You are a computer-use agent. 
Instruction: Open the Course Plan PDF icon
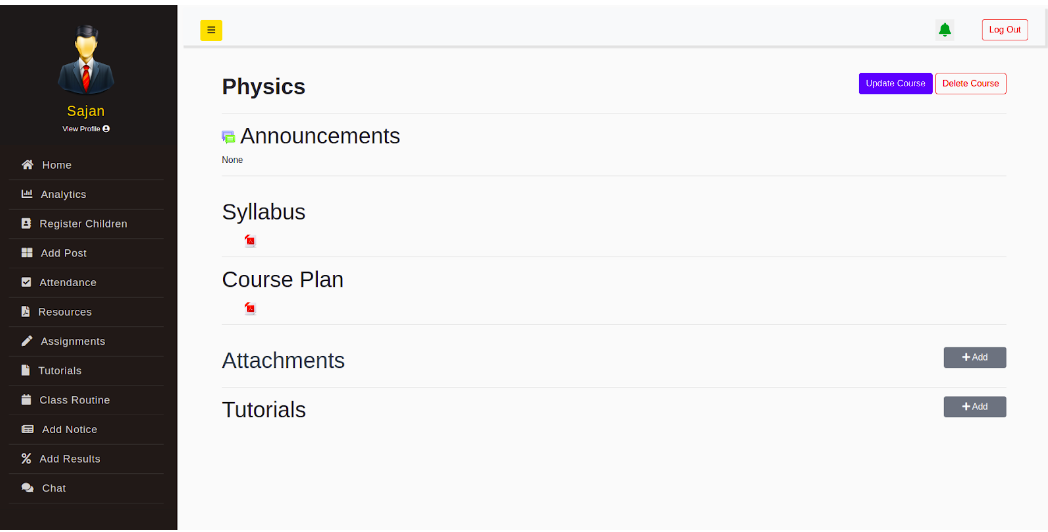coord(250,308)
